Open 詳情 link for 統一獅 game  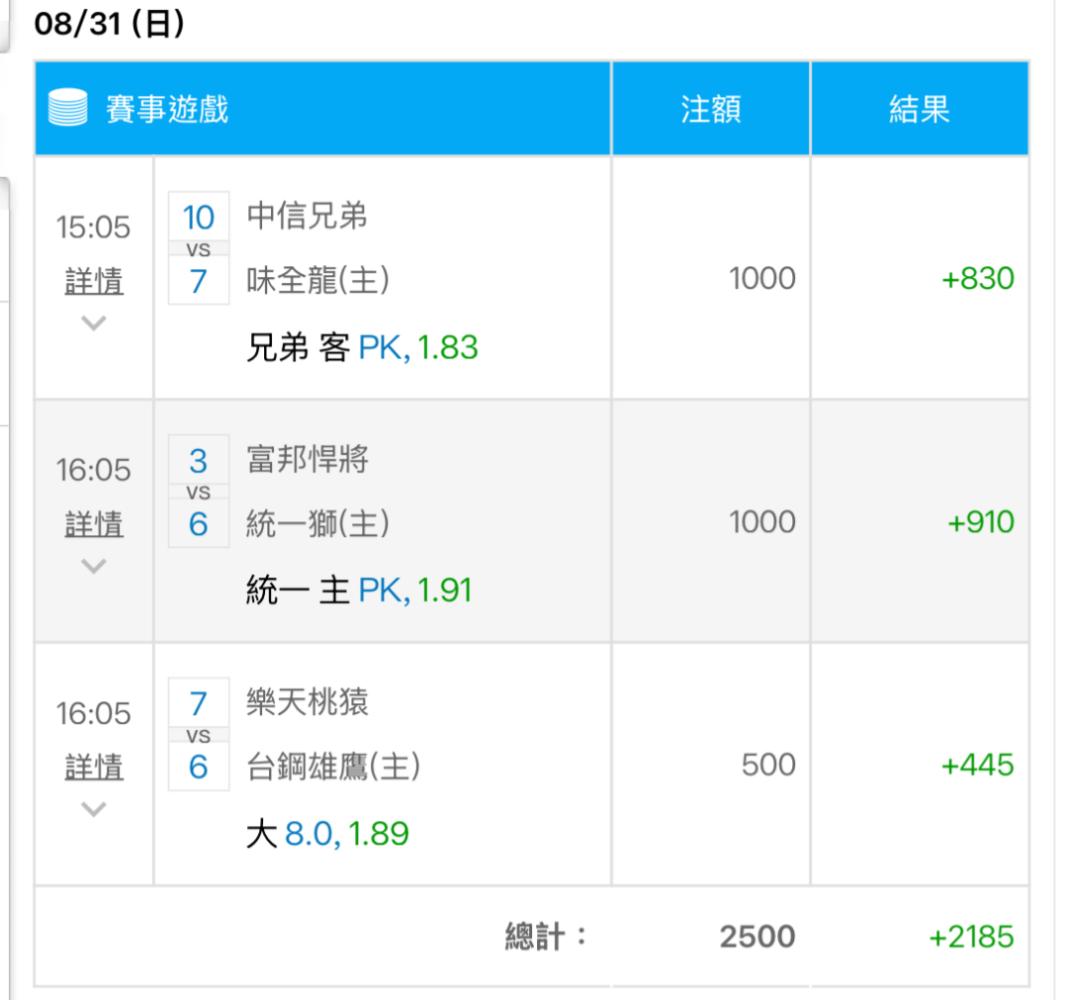tap(94, 523)
